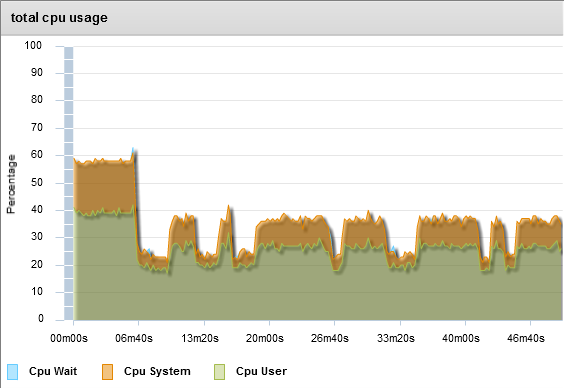Click the Percentage y-axis title
Viewport: 564px width, 388px height.
pyautogui.click(x=11, y=184)
